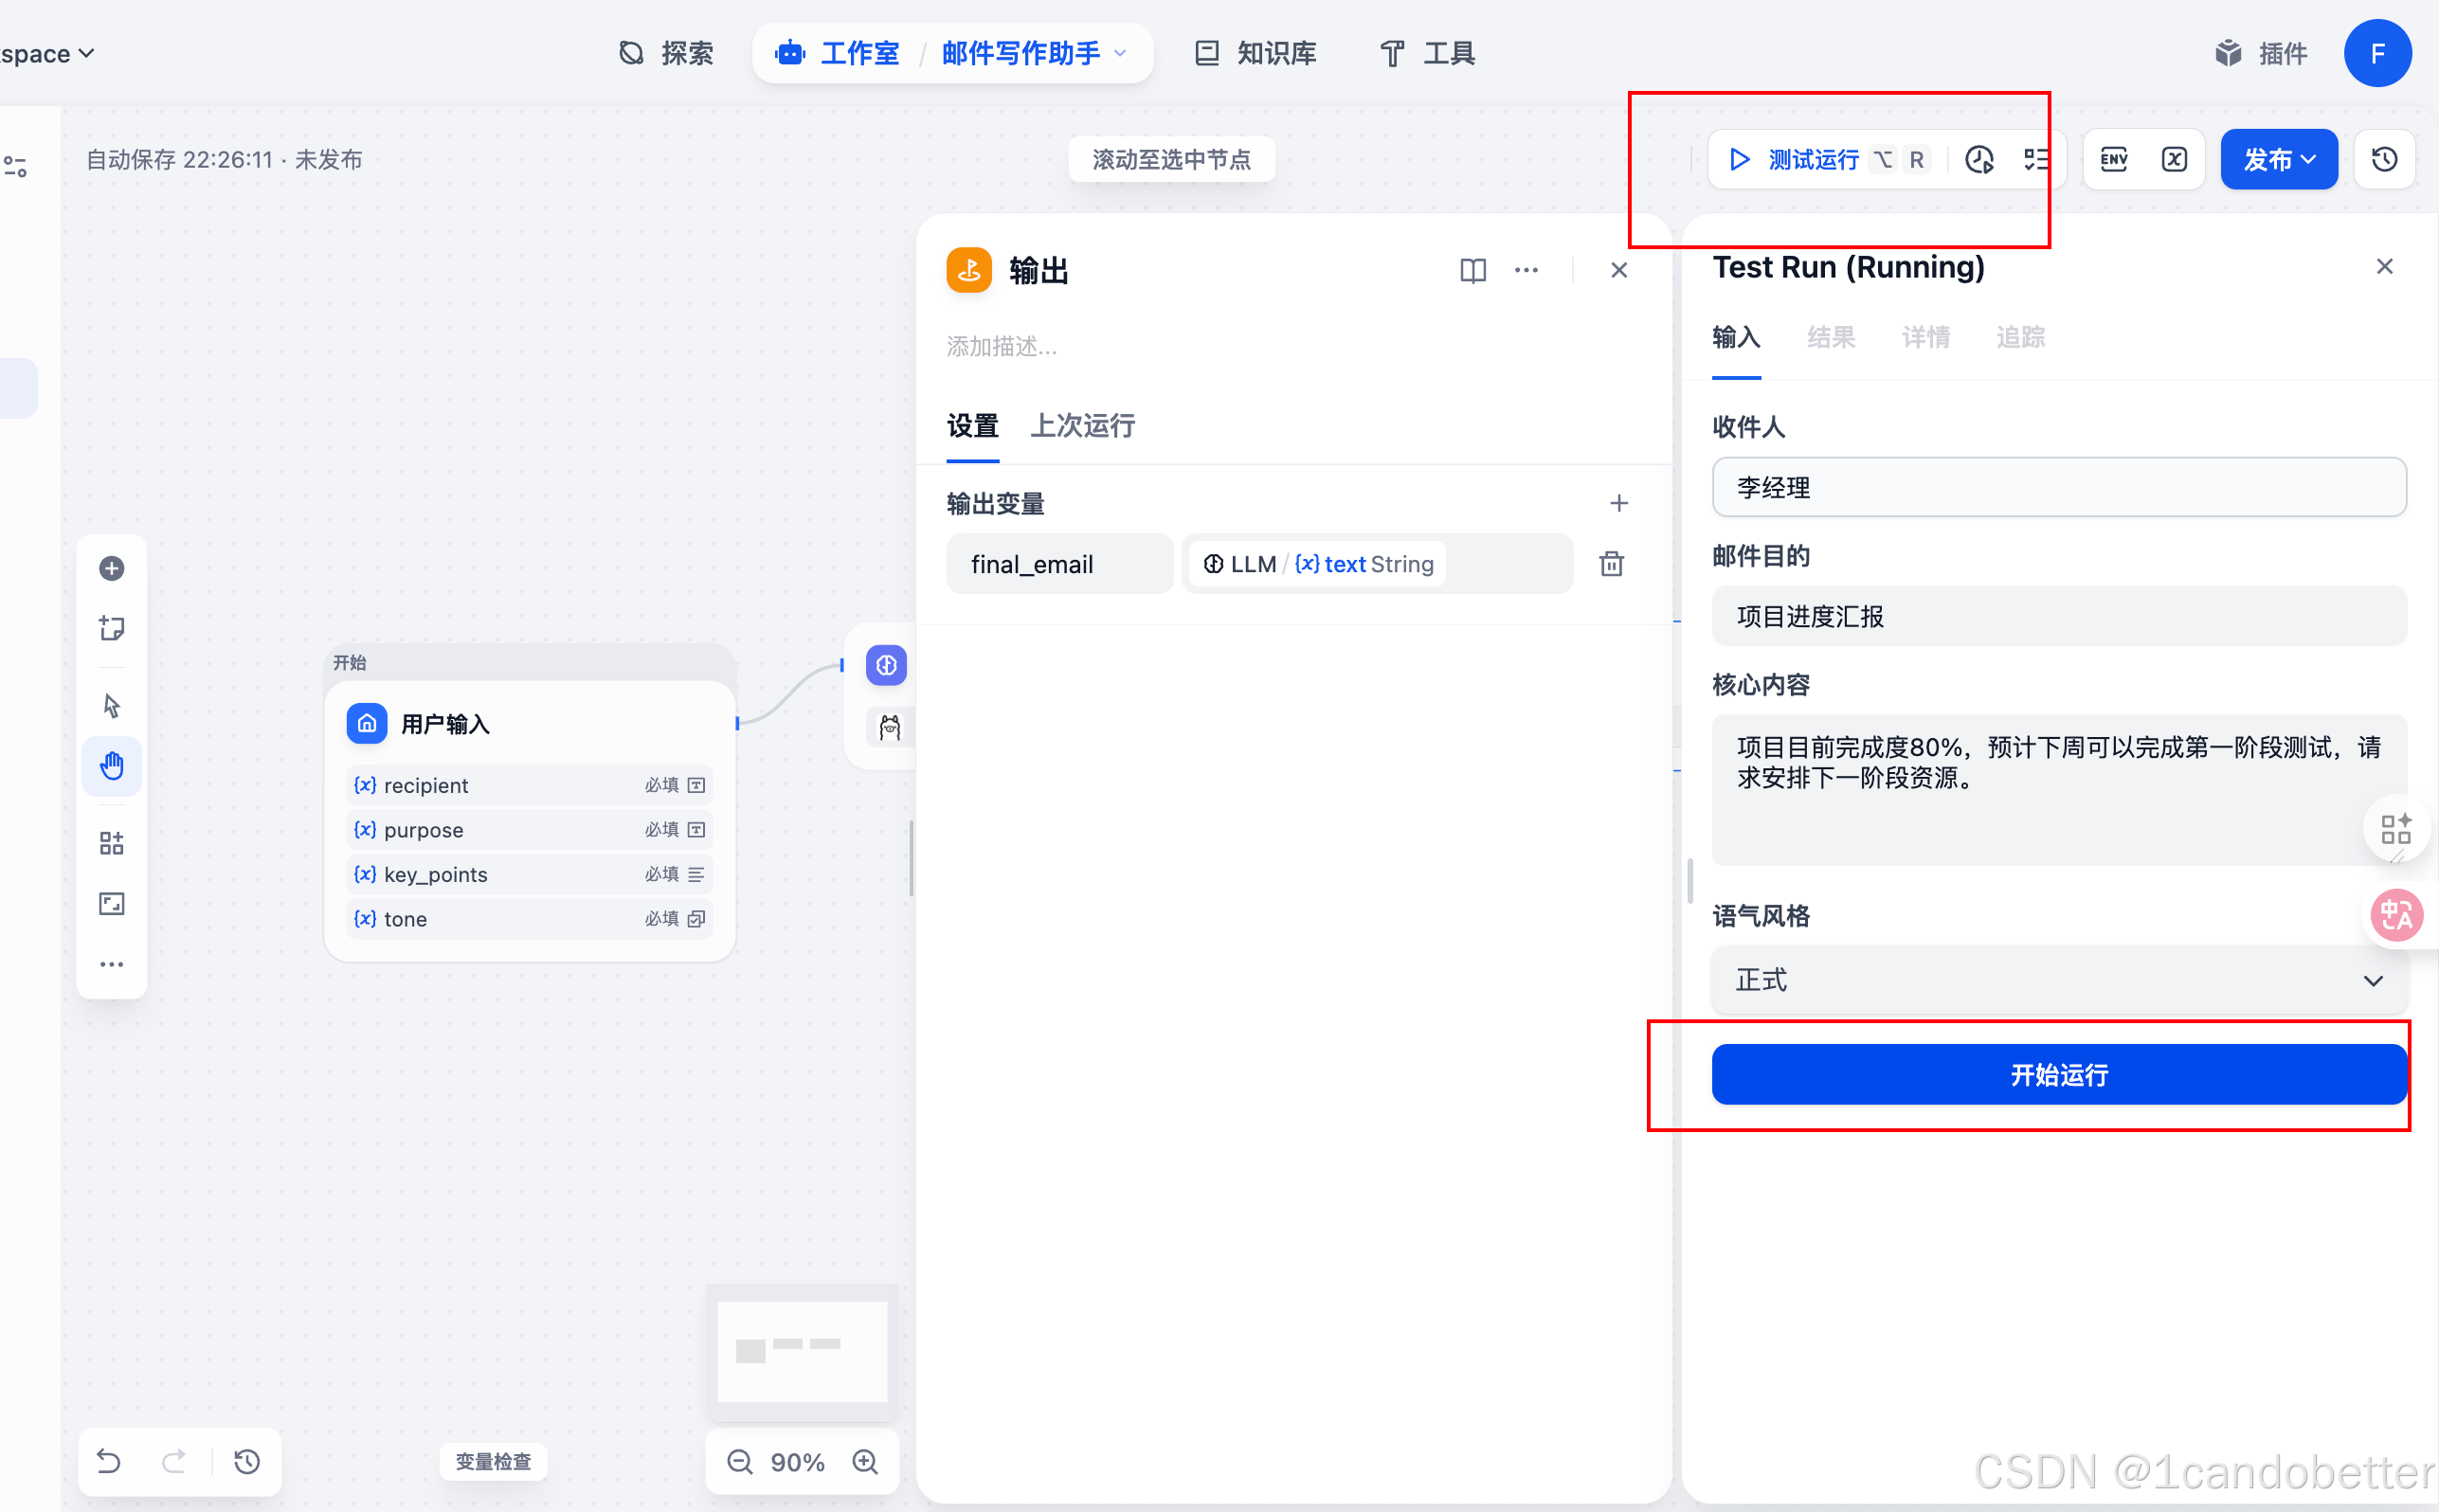The image size is (2439, 1512).
Task: Switch to the 上次运行 tab
Action: point(1082,426)
